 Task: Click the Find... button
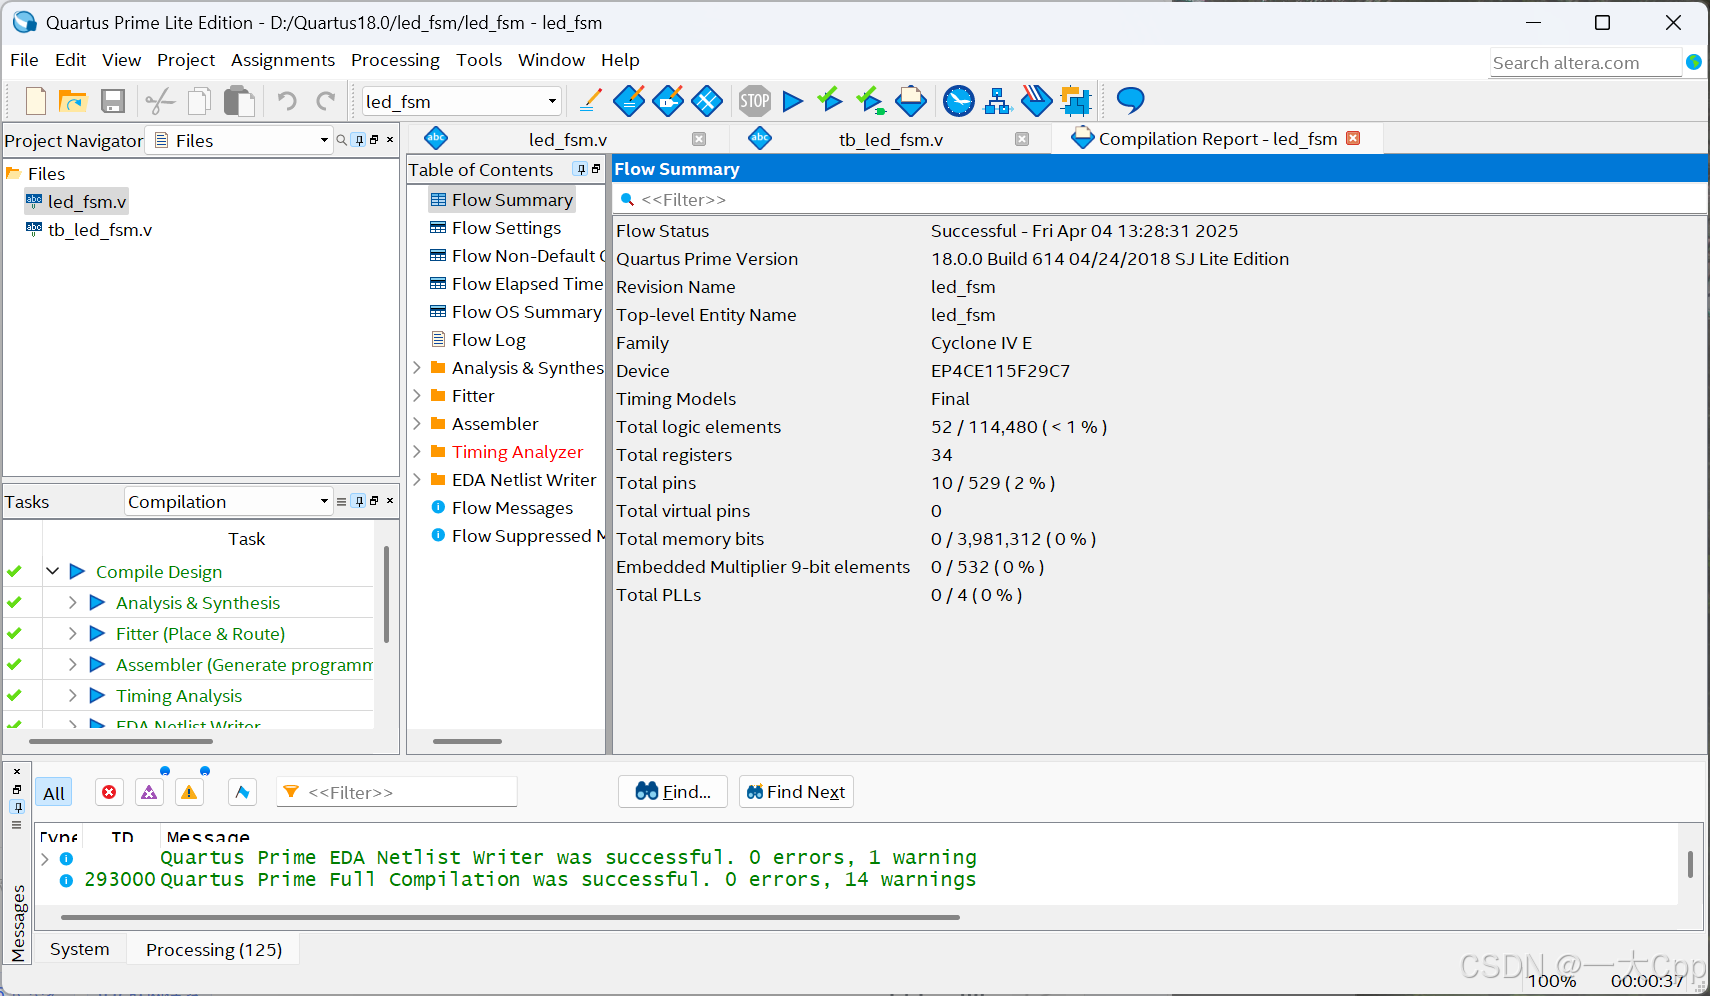pos(673,792)
